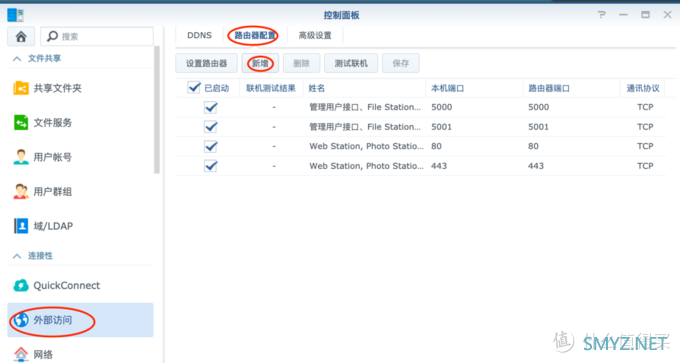Open 用户群组 label in sidebar
This screenshot has width=680, height=363.
53,191
